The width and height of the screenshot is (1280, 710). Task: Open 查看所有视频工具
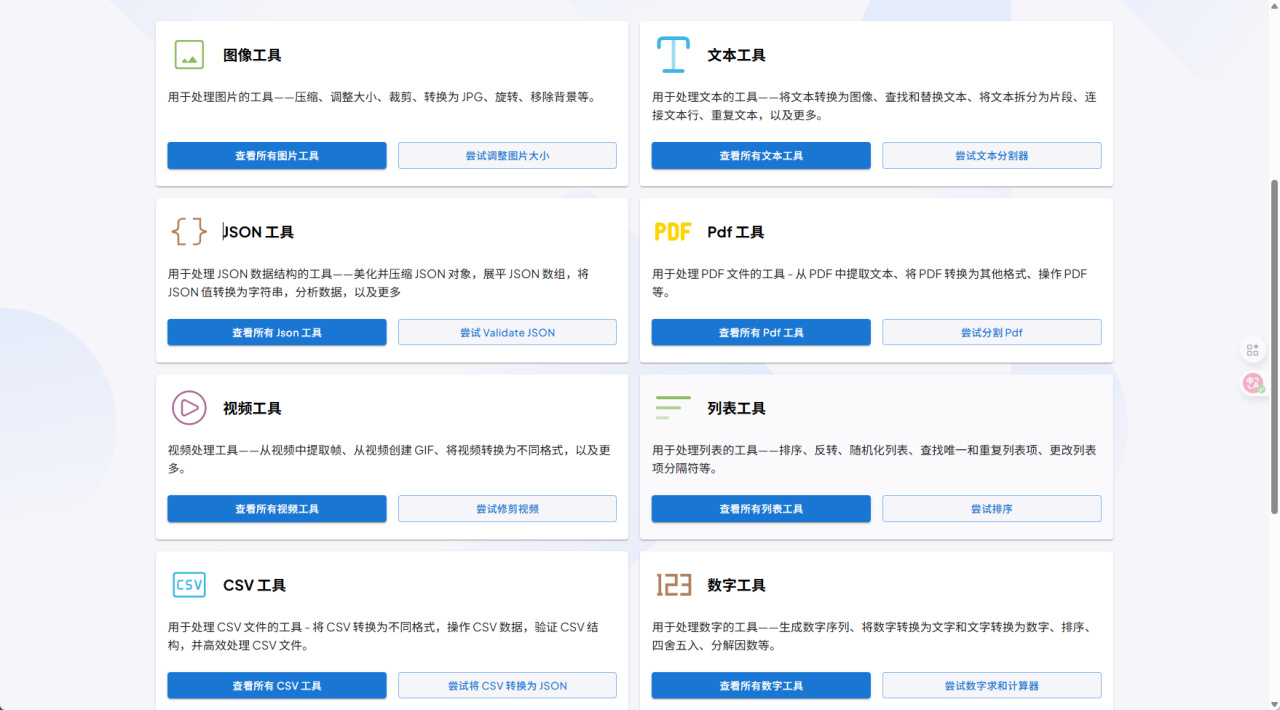tap(277, 509)
